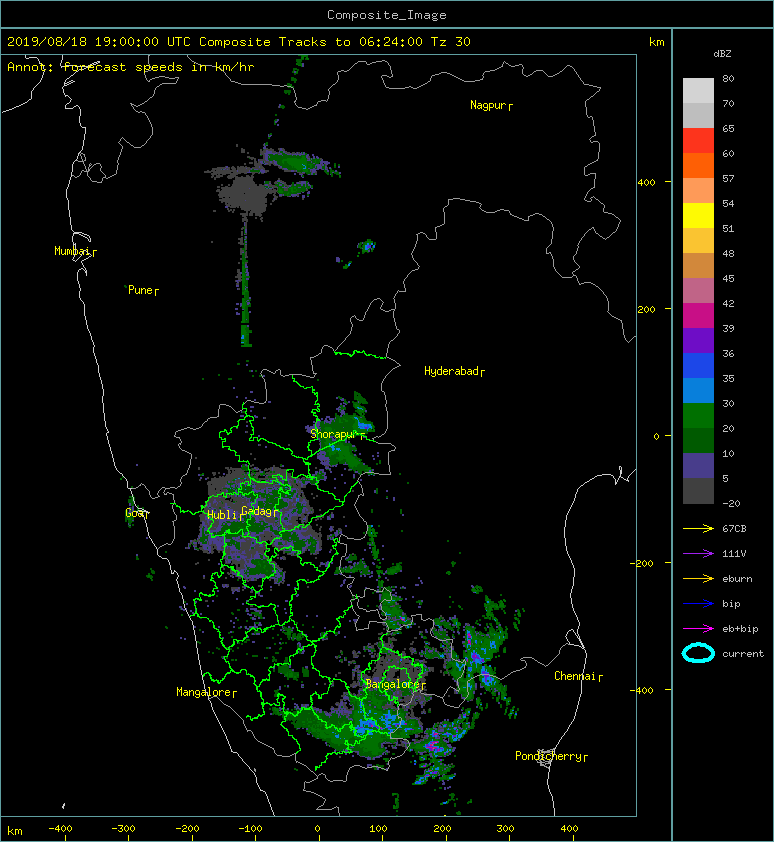
Task: Pick the red 60–65 dBZ swatch
Action: tap(698, 140)
